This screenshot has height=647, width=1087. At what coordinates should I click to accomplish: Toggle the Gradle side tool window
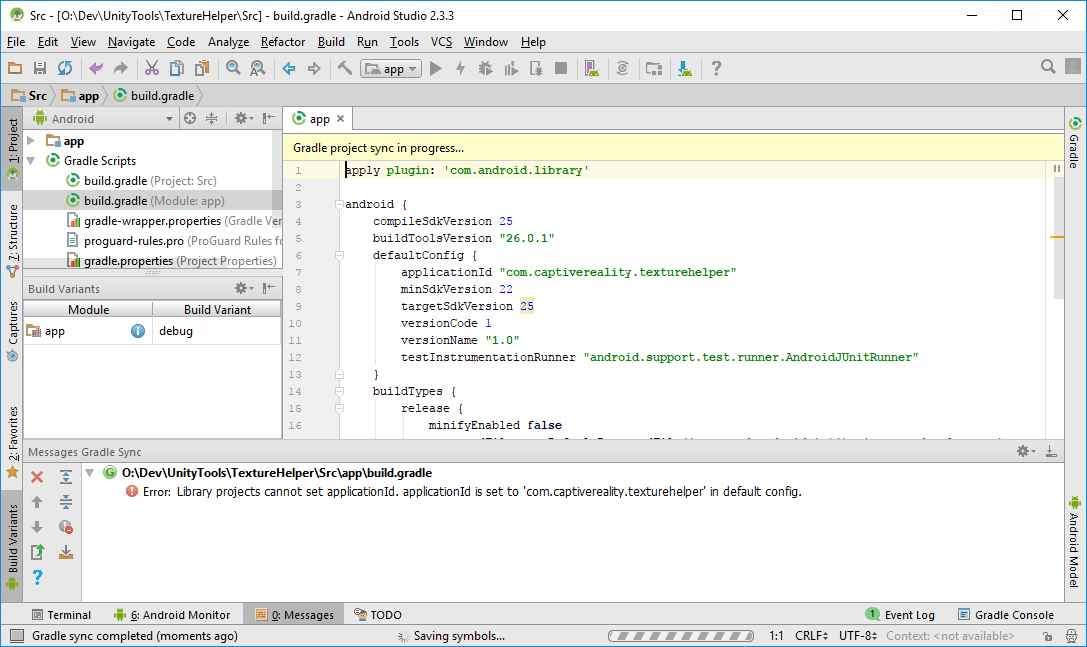coord(1075,144)
